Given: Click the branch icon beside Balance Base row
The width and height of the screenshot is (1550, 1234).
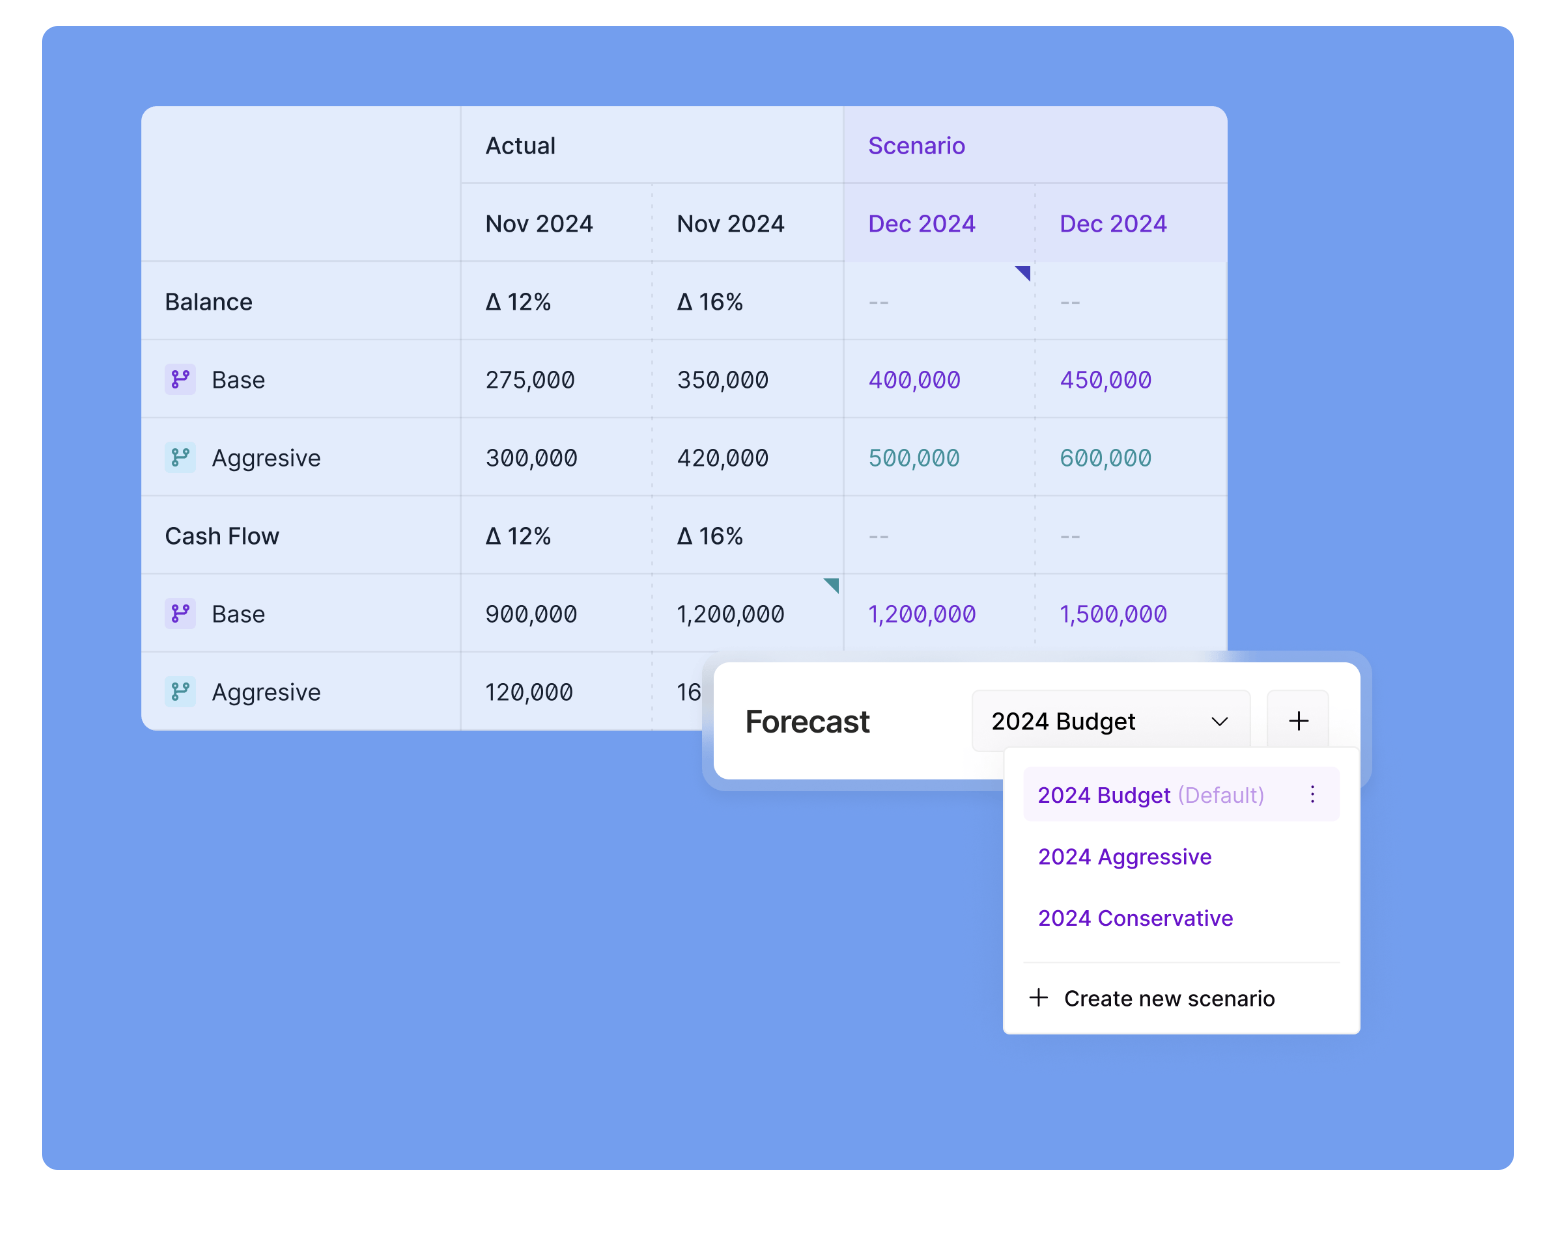Looking at the screenshot, I should coord(180,379).
